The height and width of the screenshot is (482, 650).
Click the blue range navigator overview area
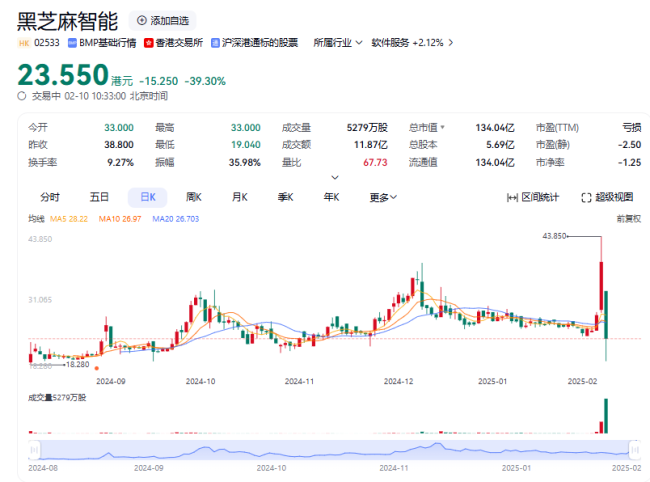pyautogui.click(x=335, y=450)
